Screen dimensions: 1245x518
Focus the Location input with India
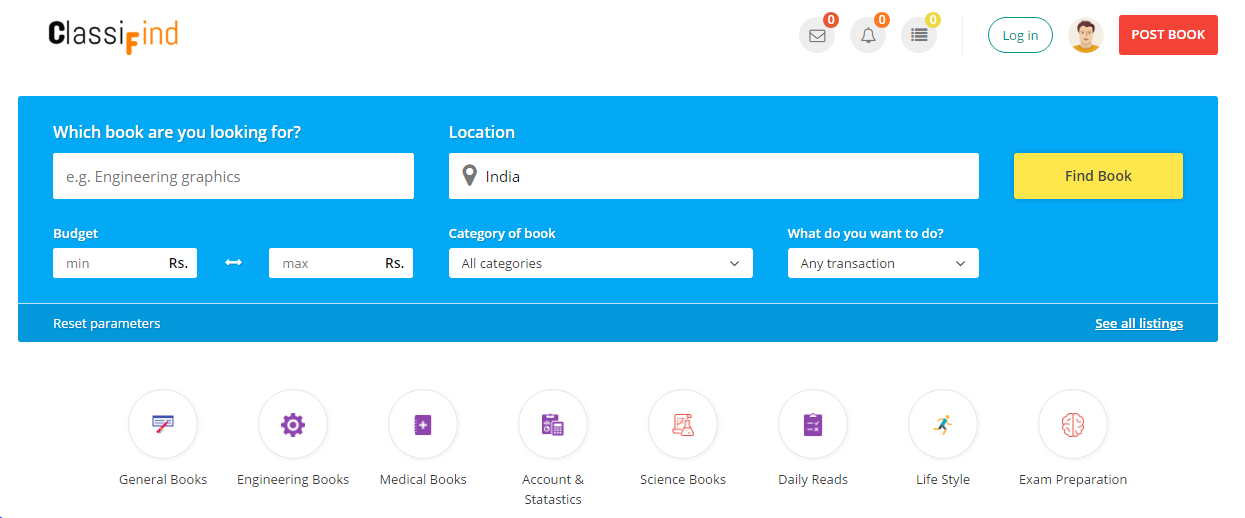pyautogui.click(x=714, y=176)
